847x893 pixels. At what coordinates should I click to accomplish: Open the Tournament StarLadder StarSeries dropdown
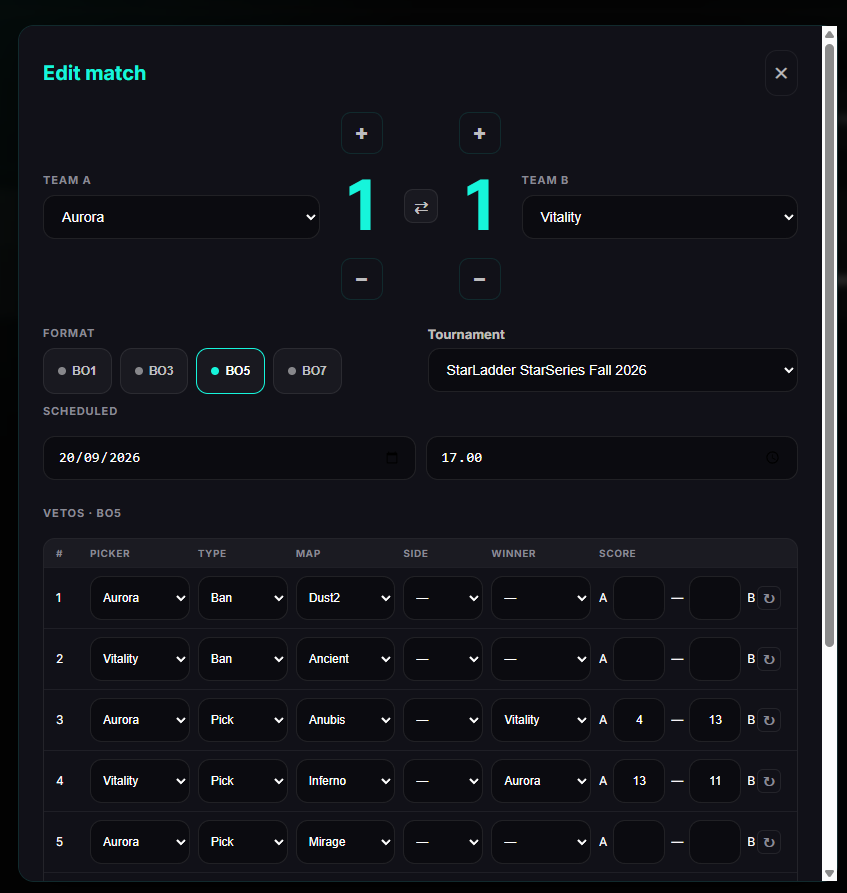(x=612, y=370)
